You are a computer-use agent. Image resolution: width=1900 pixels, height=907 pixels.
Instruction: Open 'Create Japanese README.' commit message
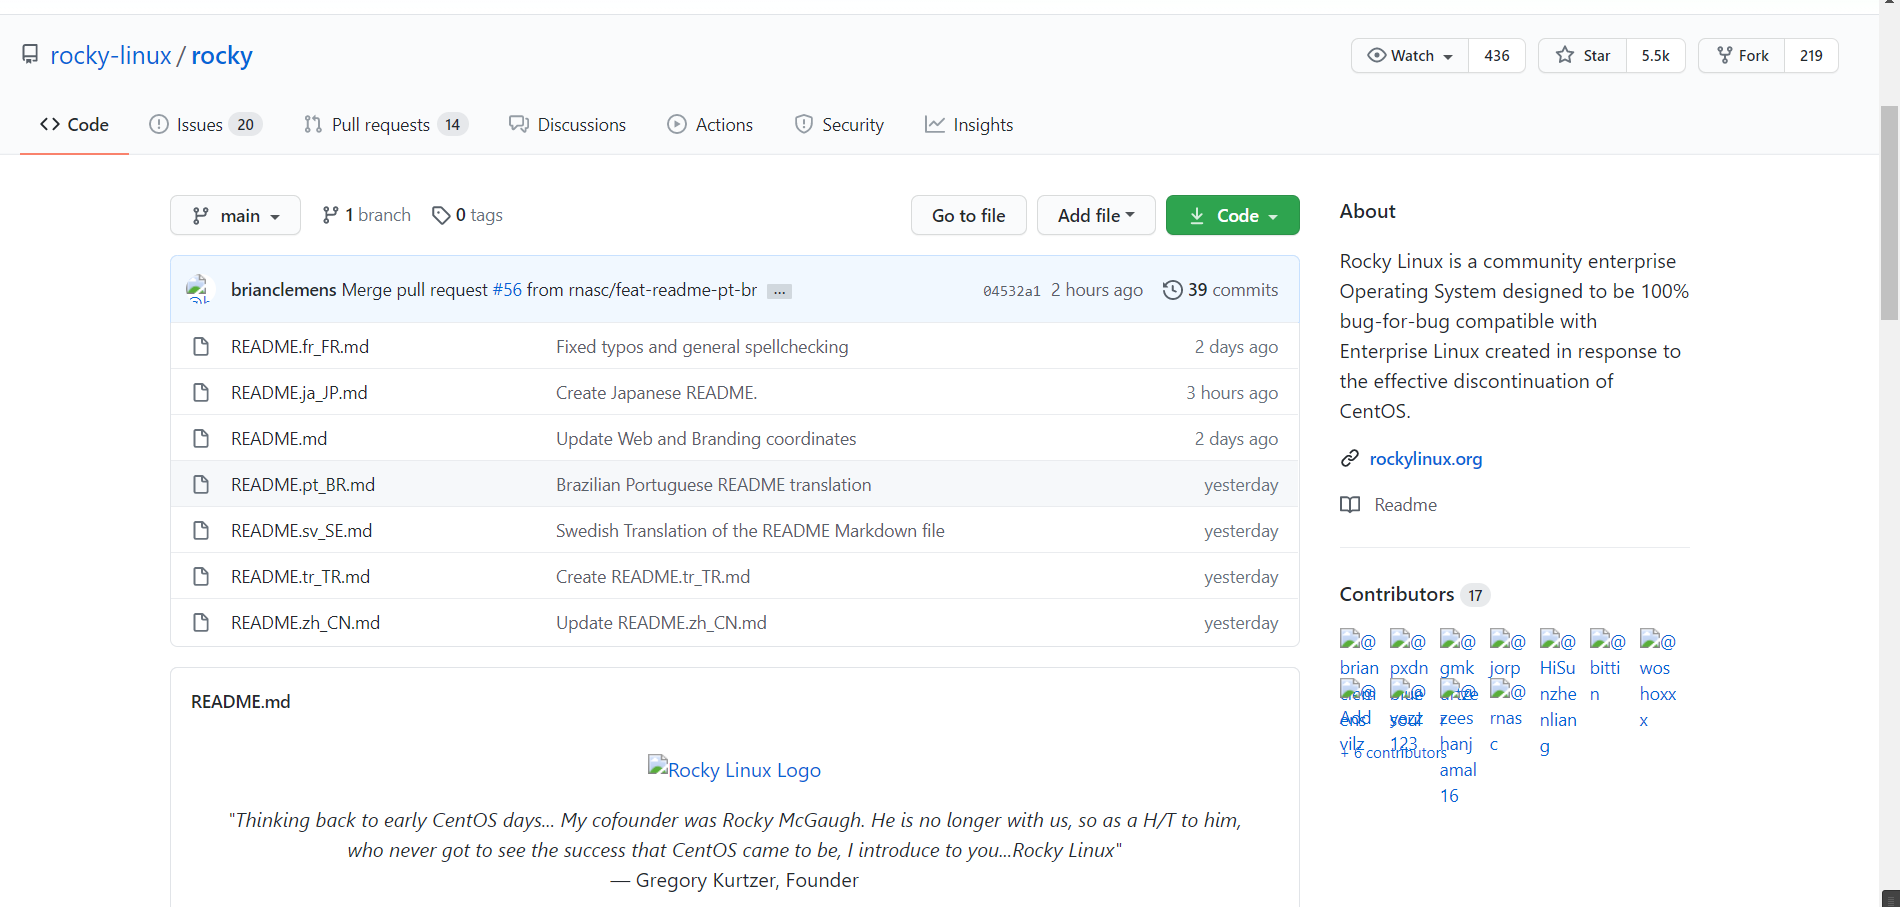[x=656, y=393]
